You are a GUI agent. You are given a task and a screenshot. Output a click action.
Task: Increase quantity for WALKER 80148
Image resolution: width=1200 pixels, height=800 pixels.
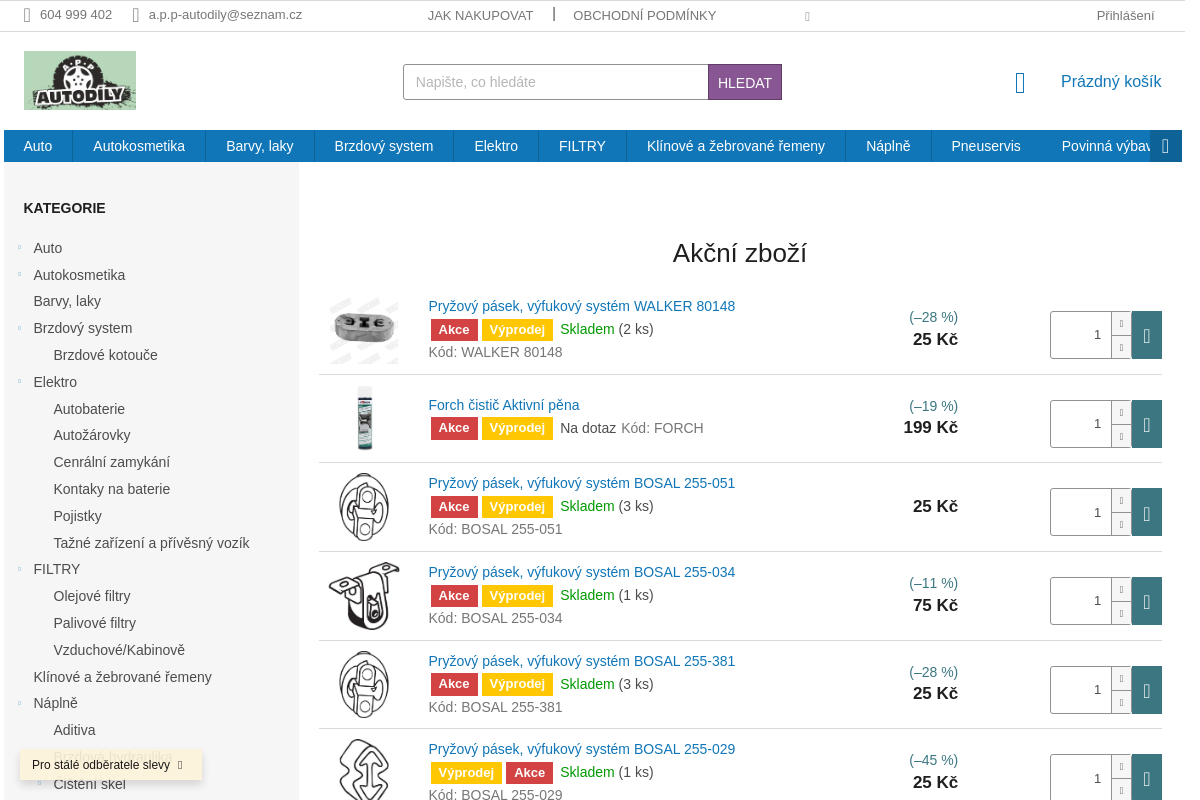pyautogui.click(x=1121, y=324)
